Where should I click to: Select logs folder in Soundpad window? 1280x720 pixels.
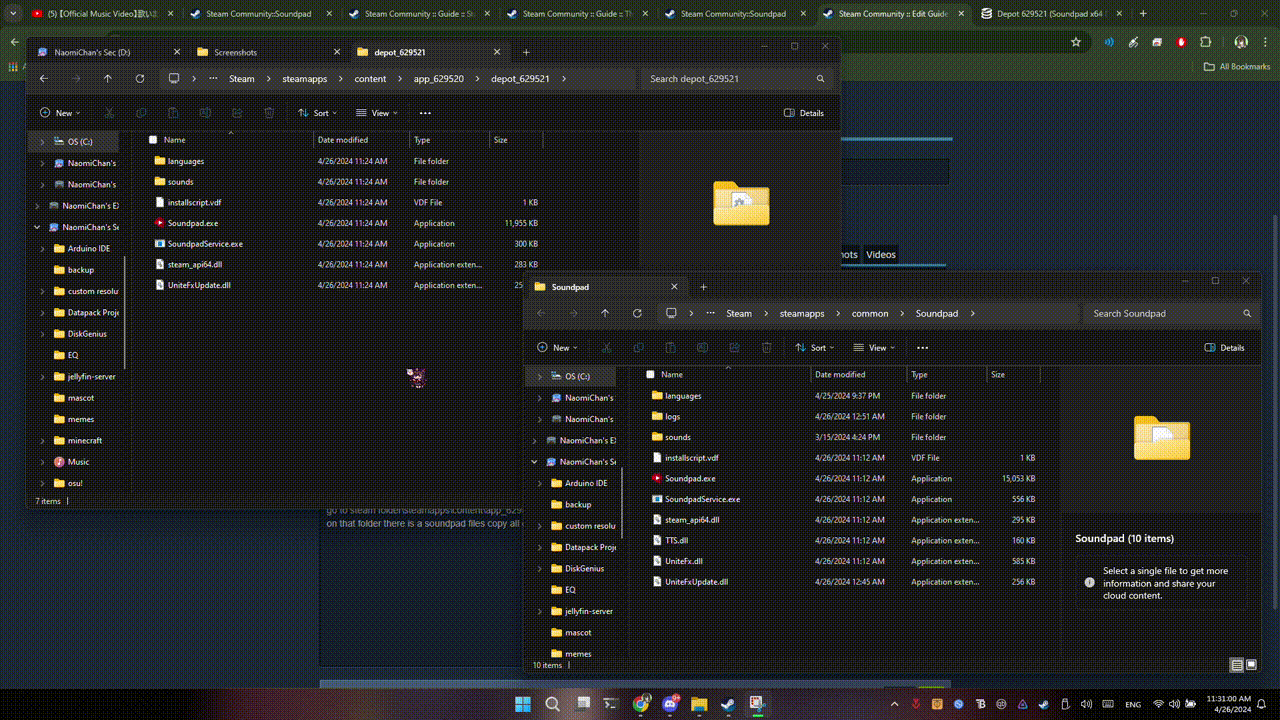click(673, 416)
